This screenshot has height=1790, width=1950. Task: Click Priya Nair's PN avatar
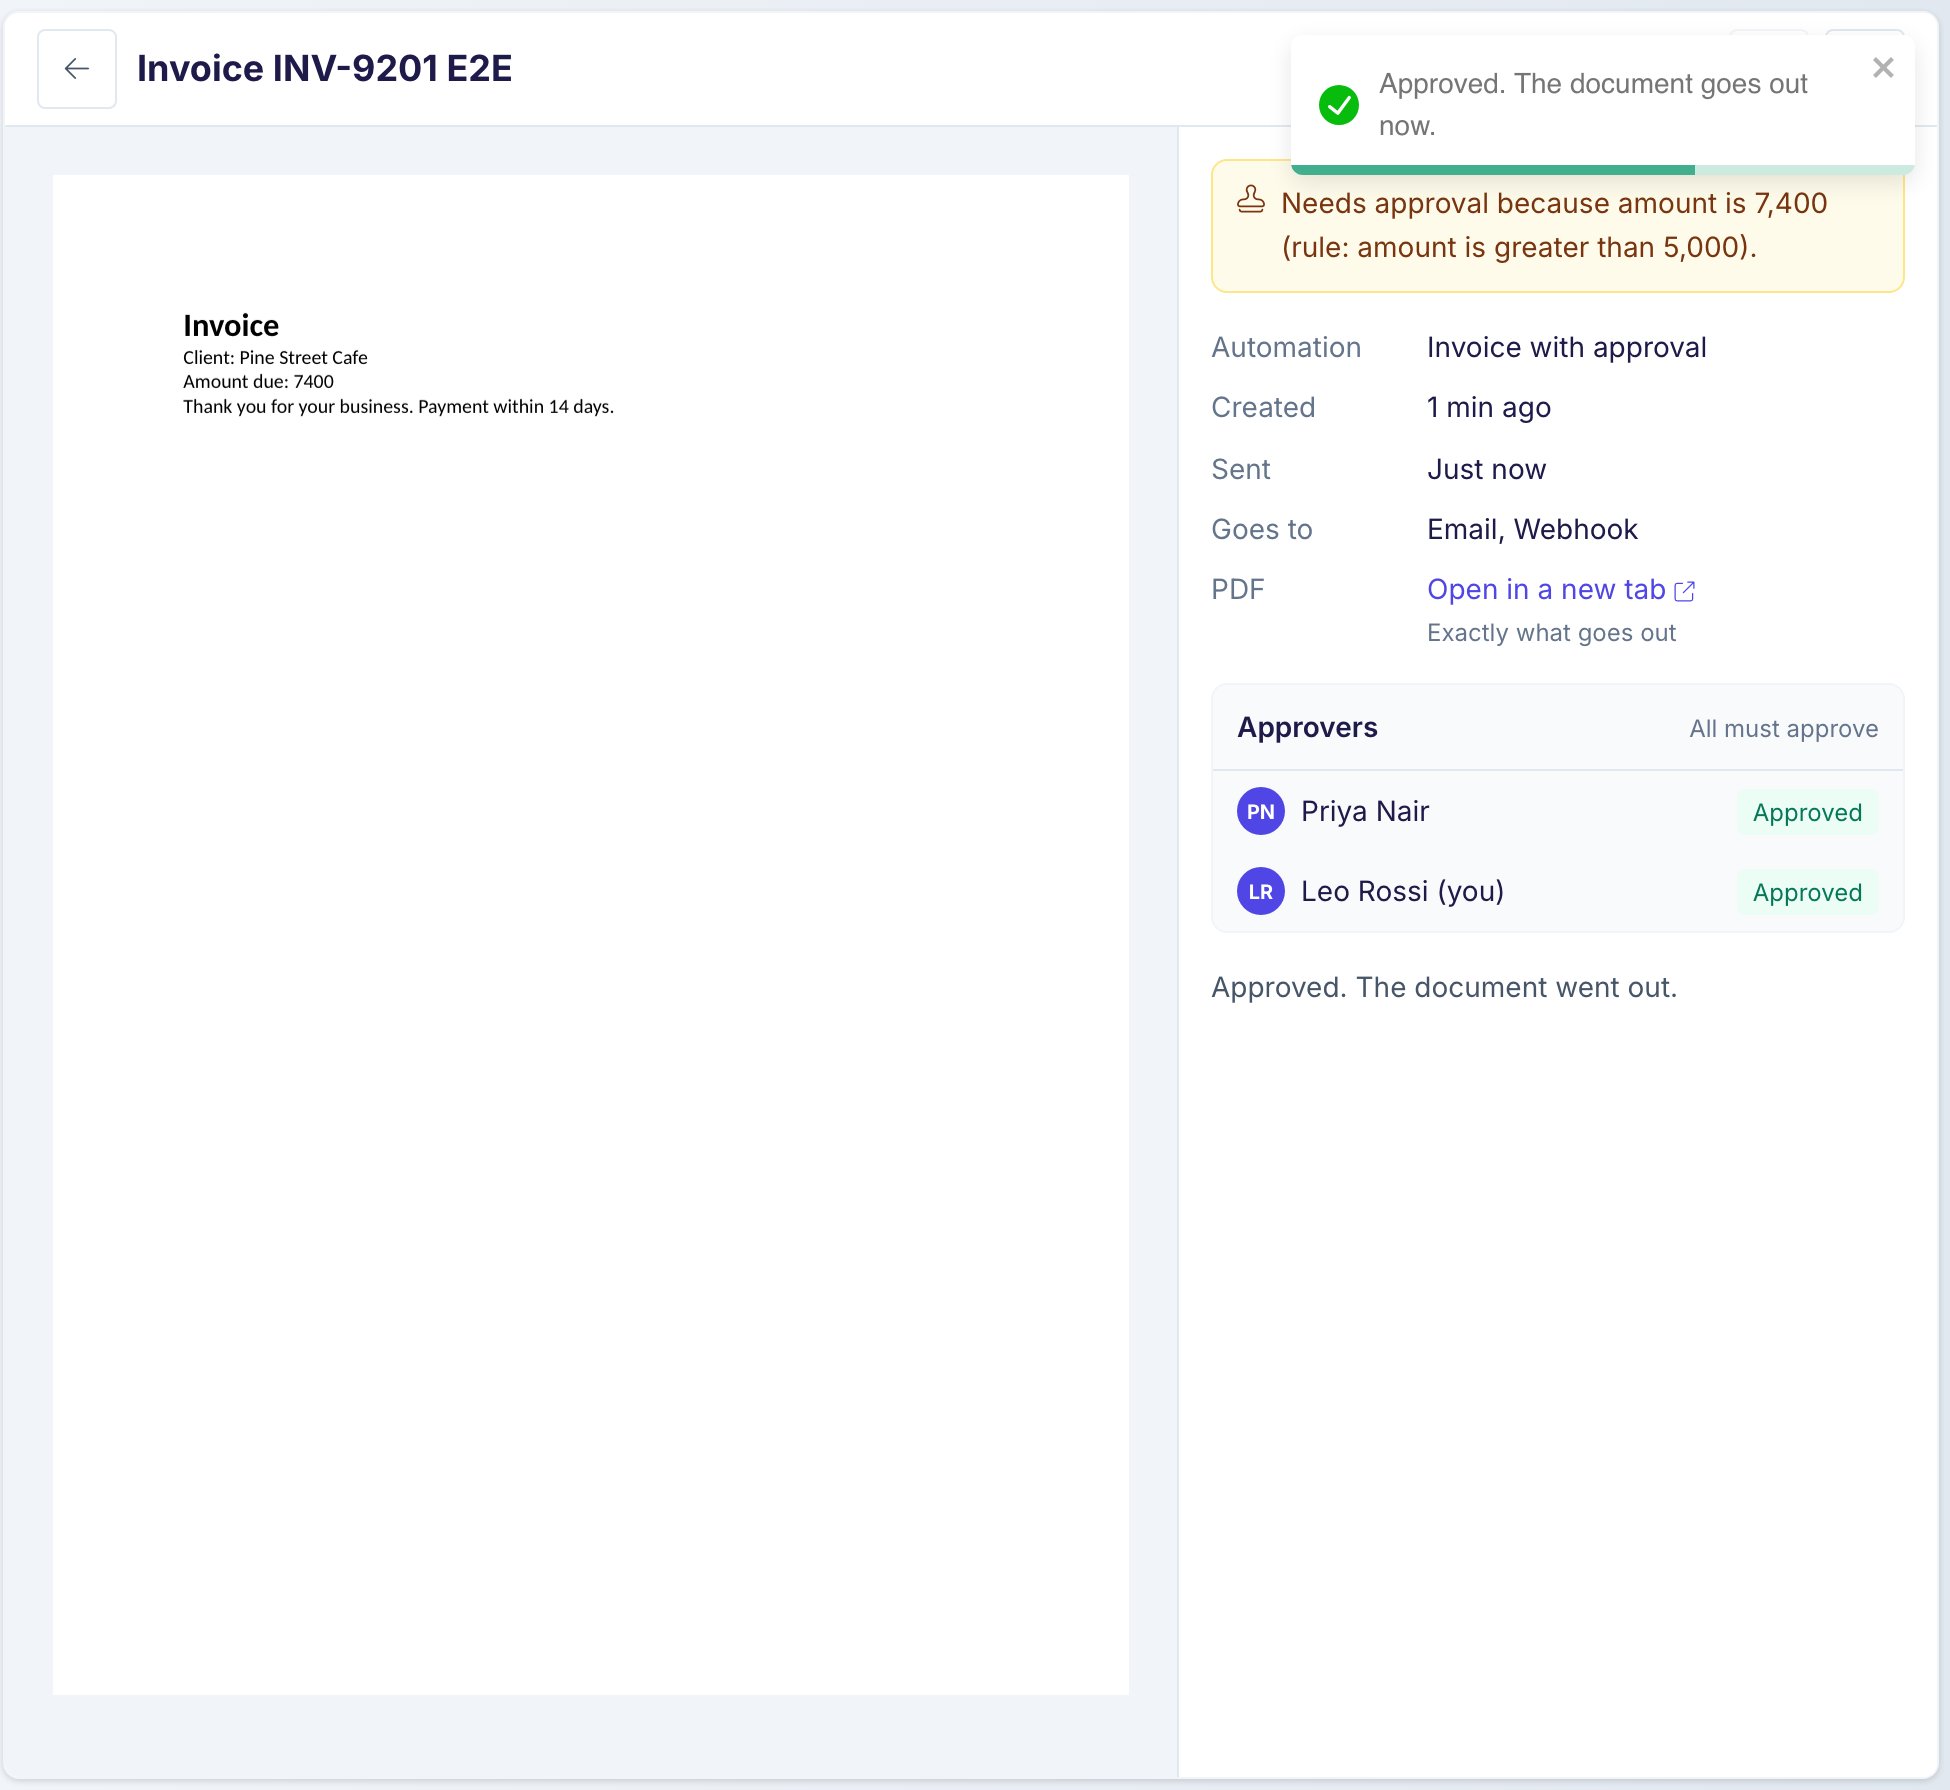(1260, 811)
